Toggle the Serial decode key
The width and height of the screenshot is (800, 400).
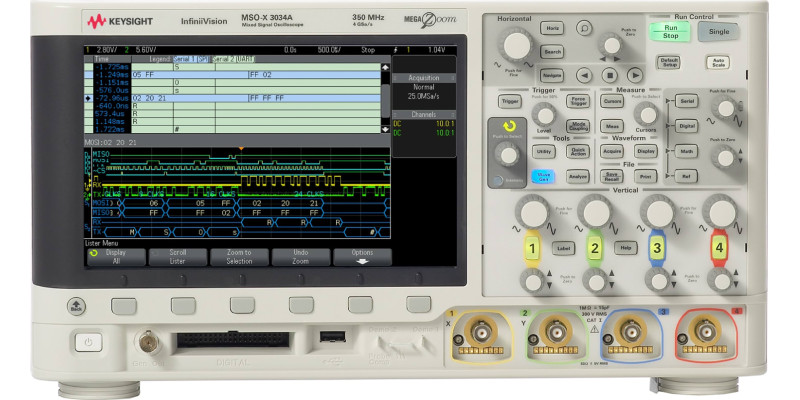(686, 101)
